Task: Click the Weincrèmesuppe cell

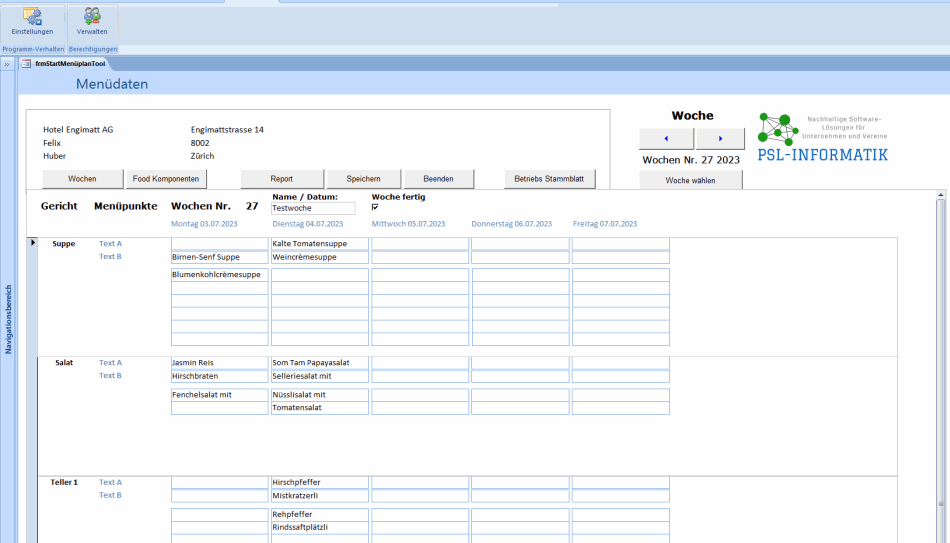Action: click(x=319, y=257)
